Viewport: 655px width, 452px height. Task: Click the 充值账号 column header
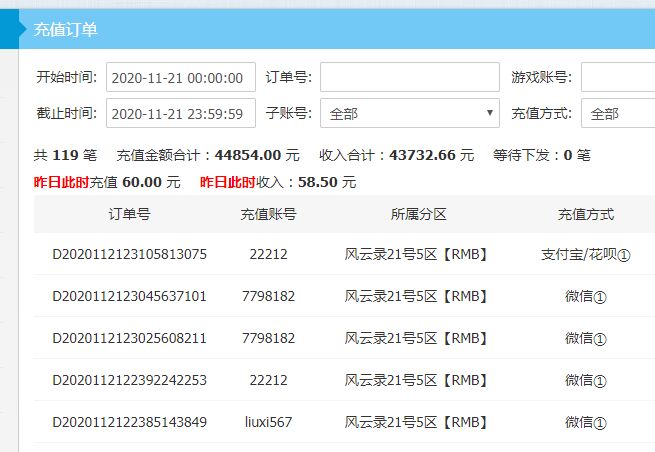pos(268,215)
